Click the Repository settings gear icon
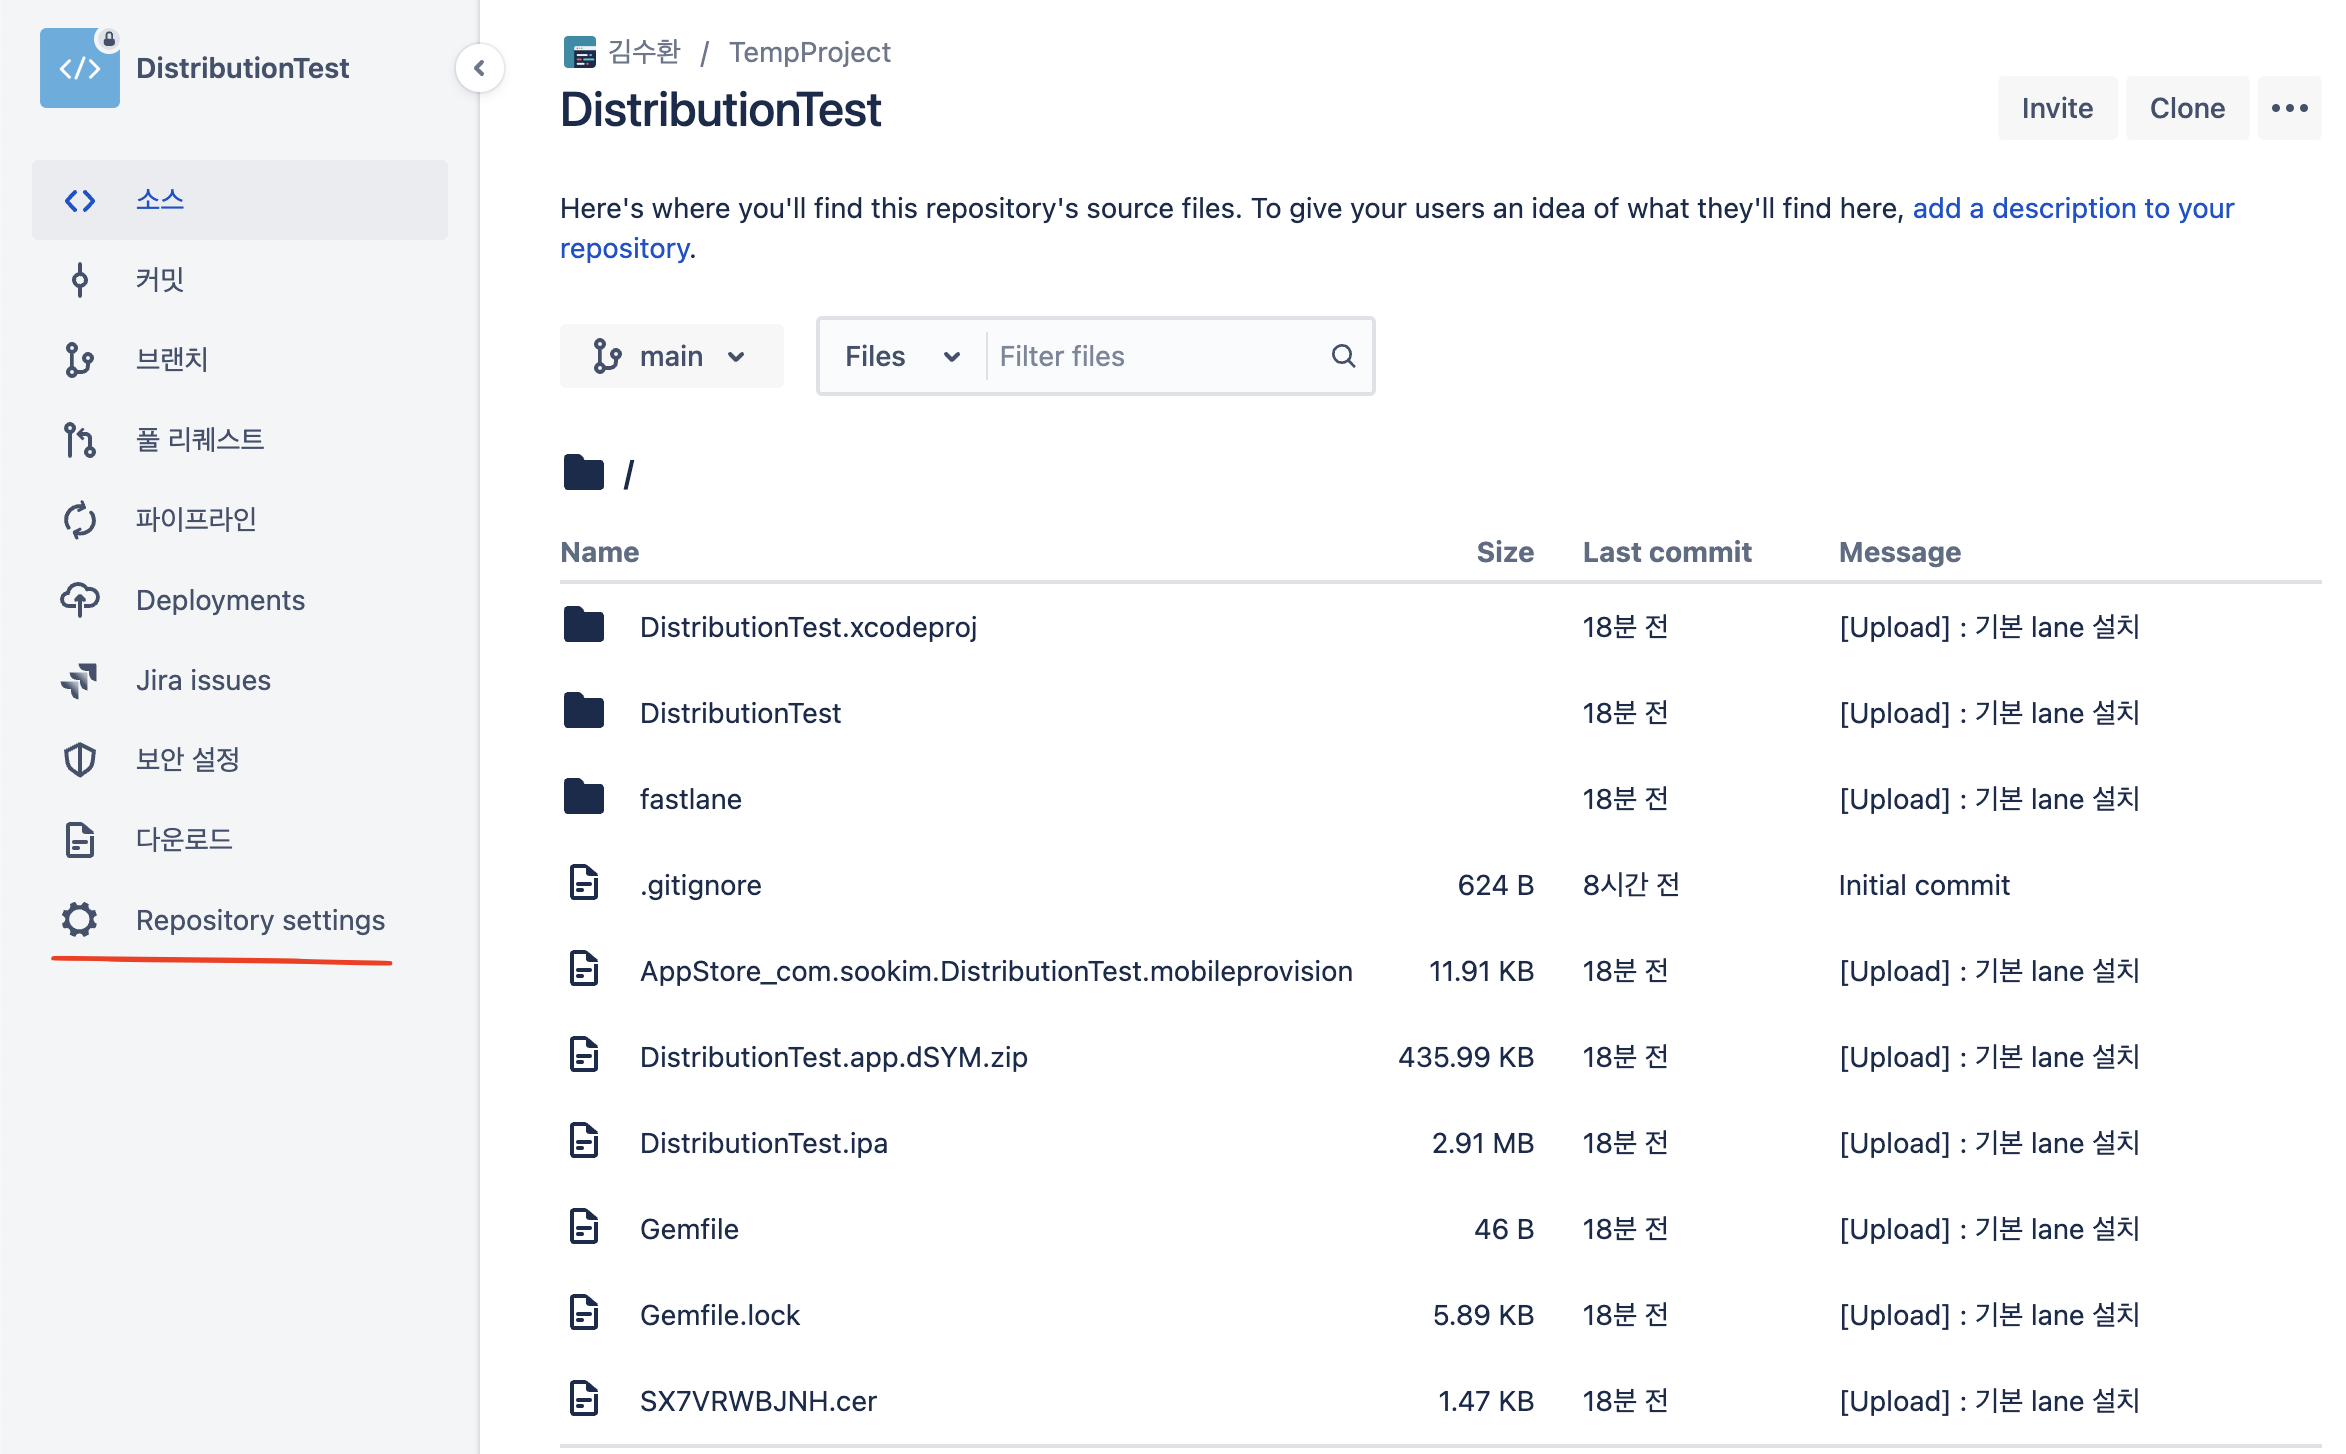 click(x=80, y=920)
